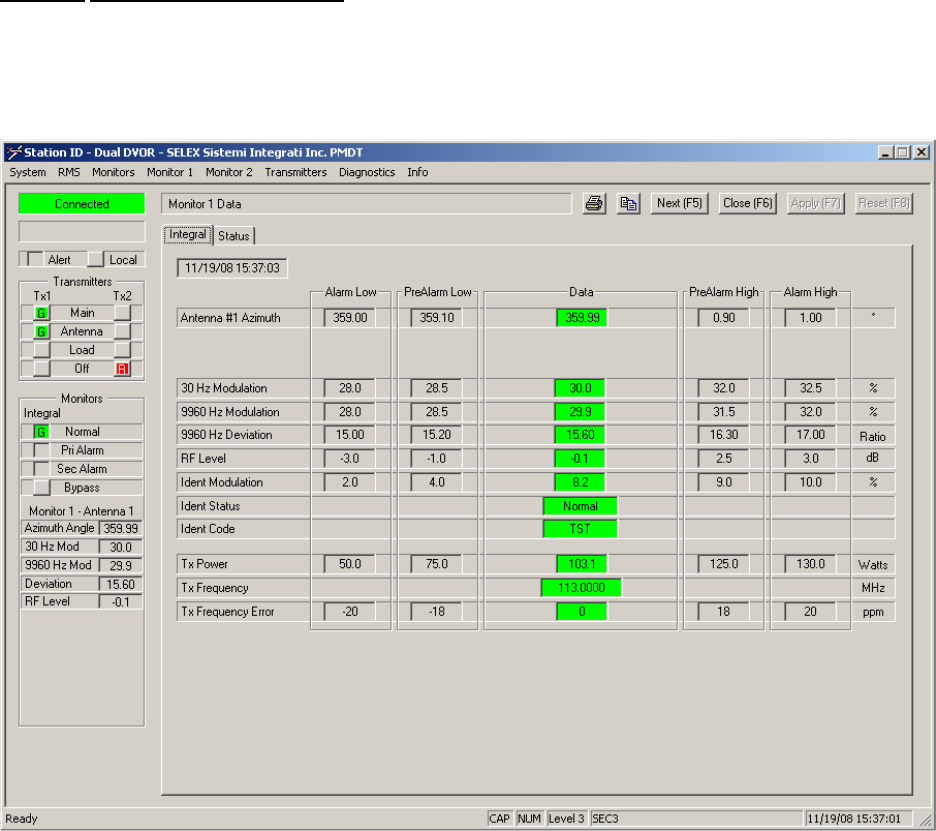Click Tx Power Alarm High field 130.0

(810, 564)
